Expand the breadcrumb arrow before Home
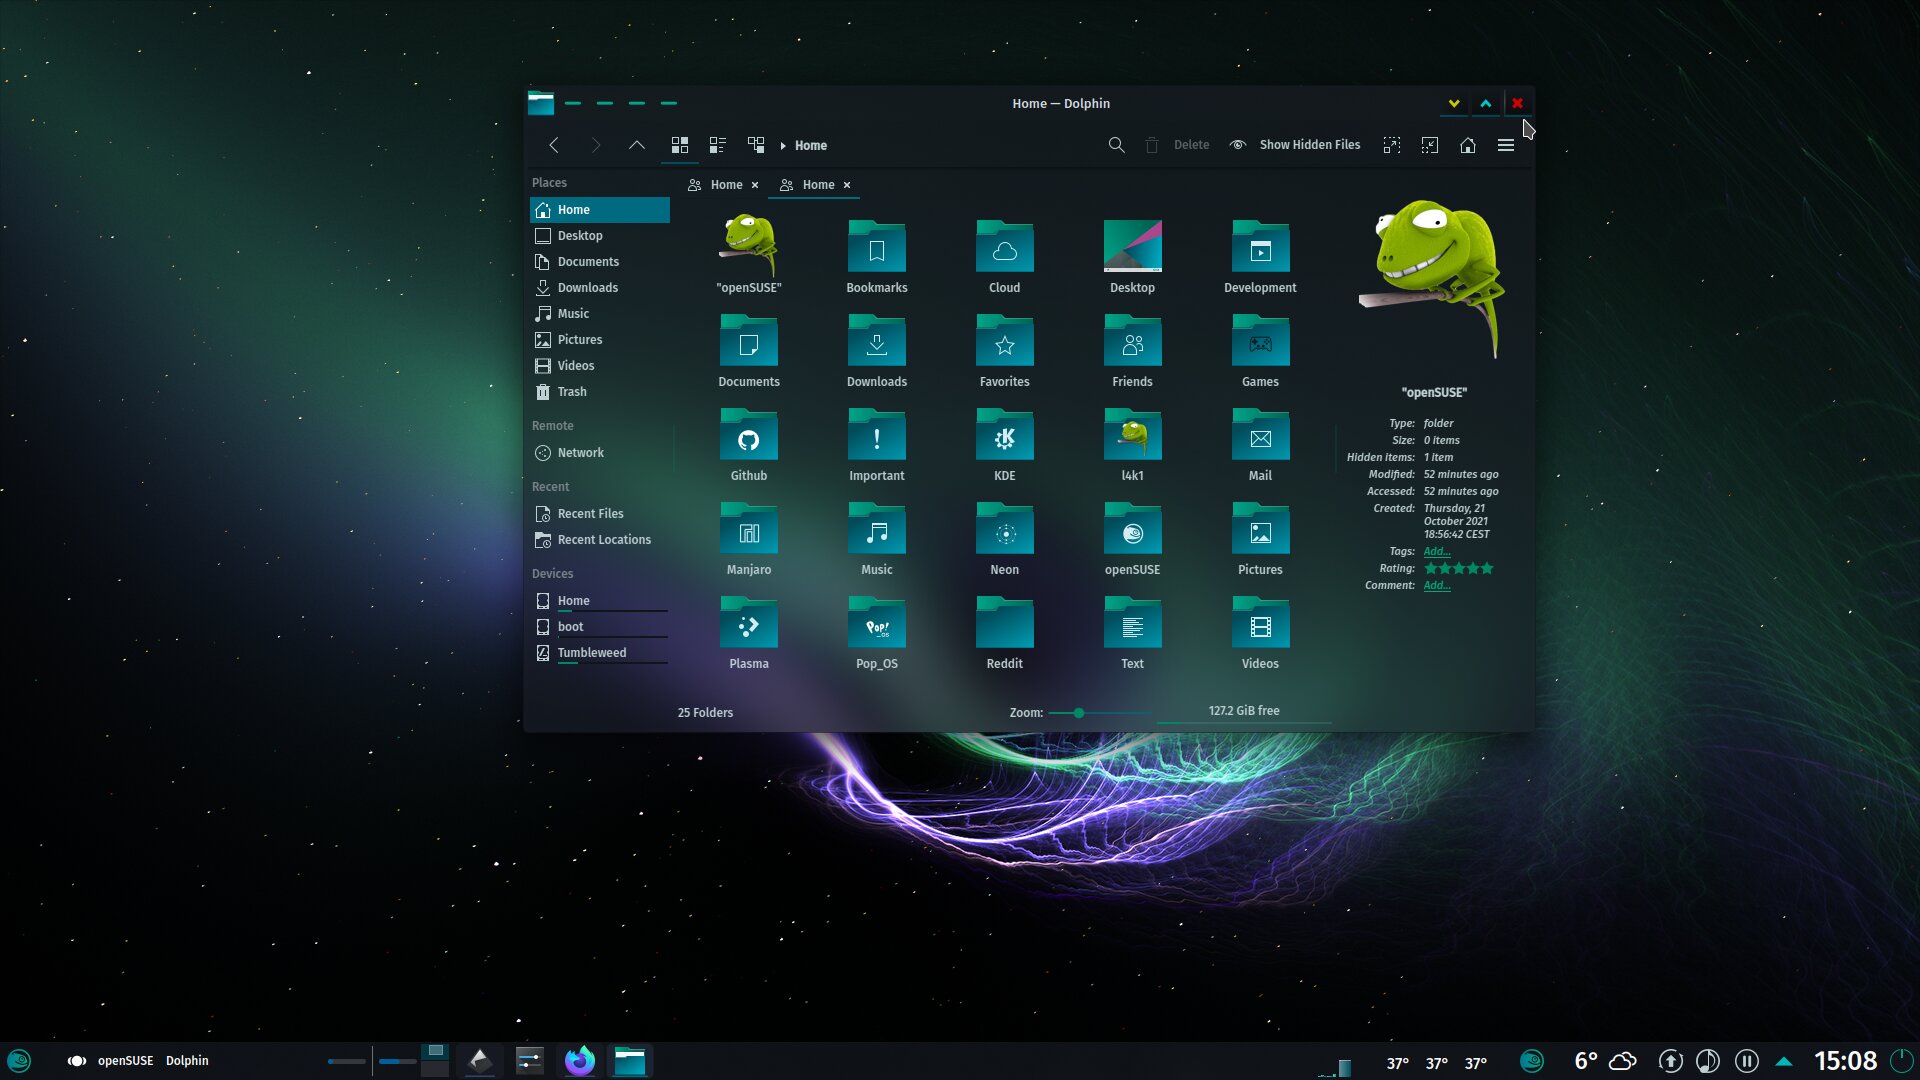Screen dimensions: 1920x1080 [783, 146]
